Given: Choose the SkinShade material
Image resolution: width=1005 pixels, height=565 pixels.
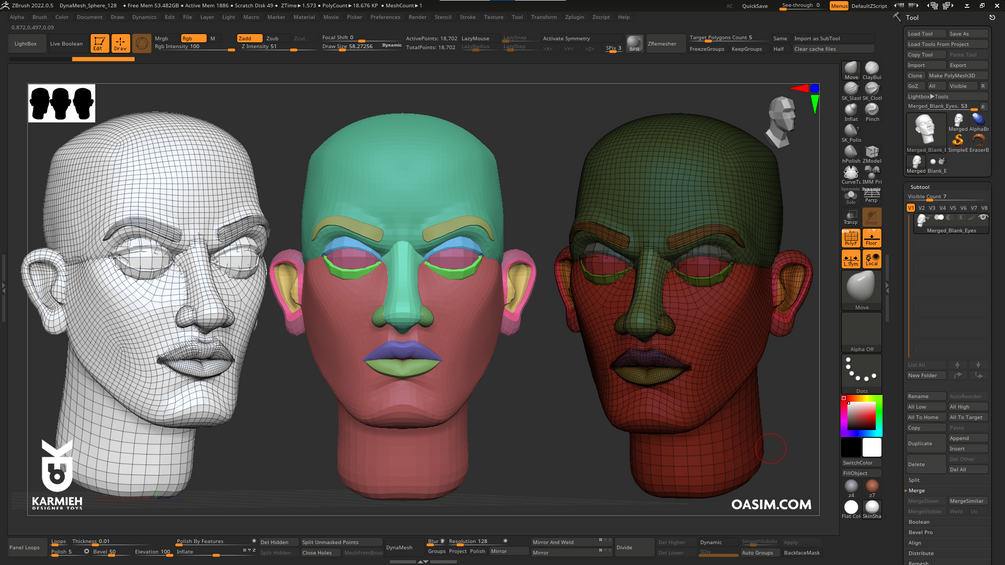Looking at the screenshot, I should coord(872,509).
